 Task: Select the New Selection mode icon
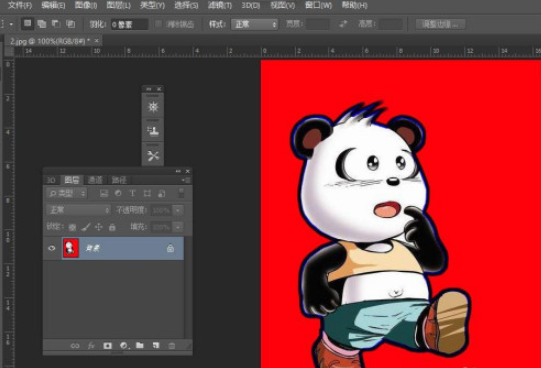27,24
